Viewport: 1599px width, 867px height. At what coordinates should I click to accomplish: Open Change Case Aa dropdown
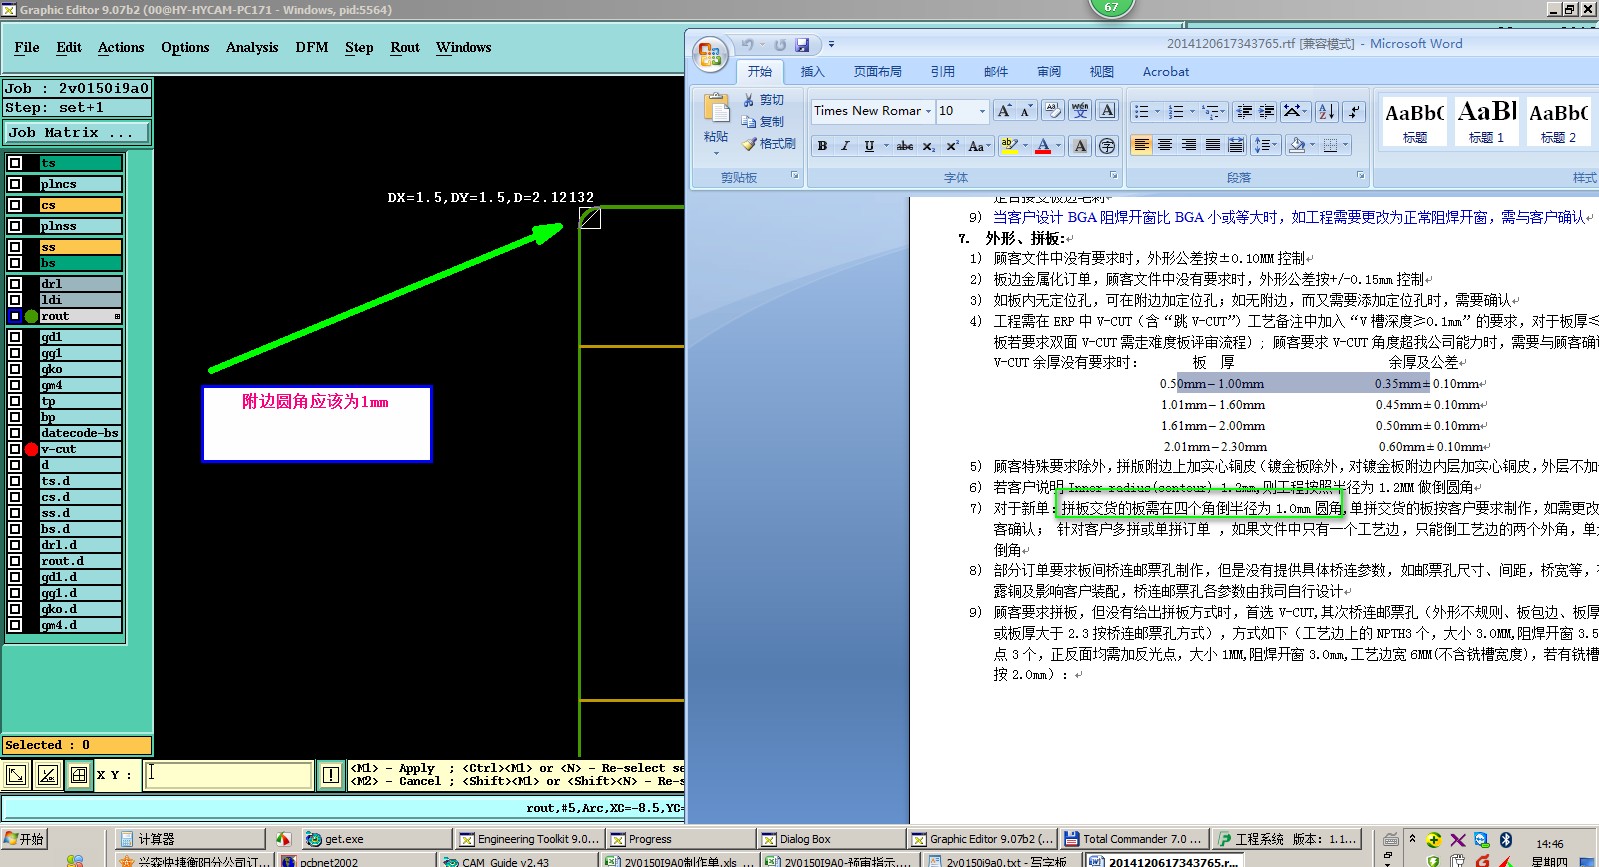979,146
